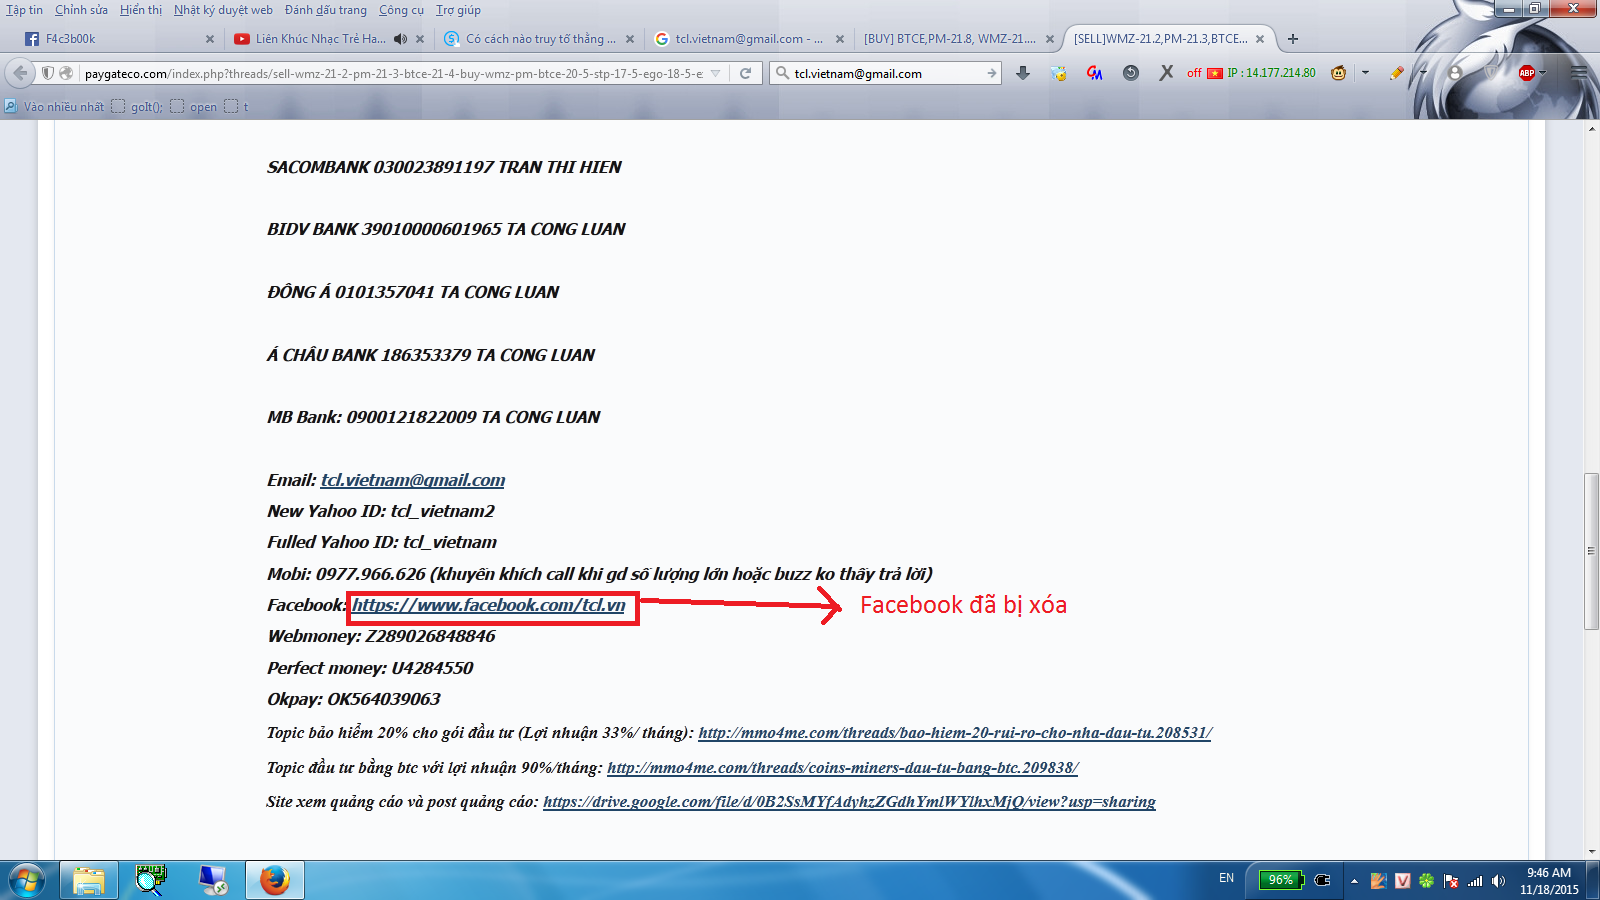Open the Nhật ký duyệt web menu
1600x900 pixels.
tap(223, 10)
